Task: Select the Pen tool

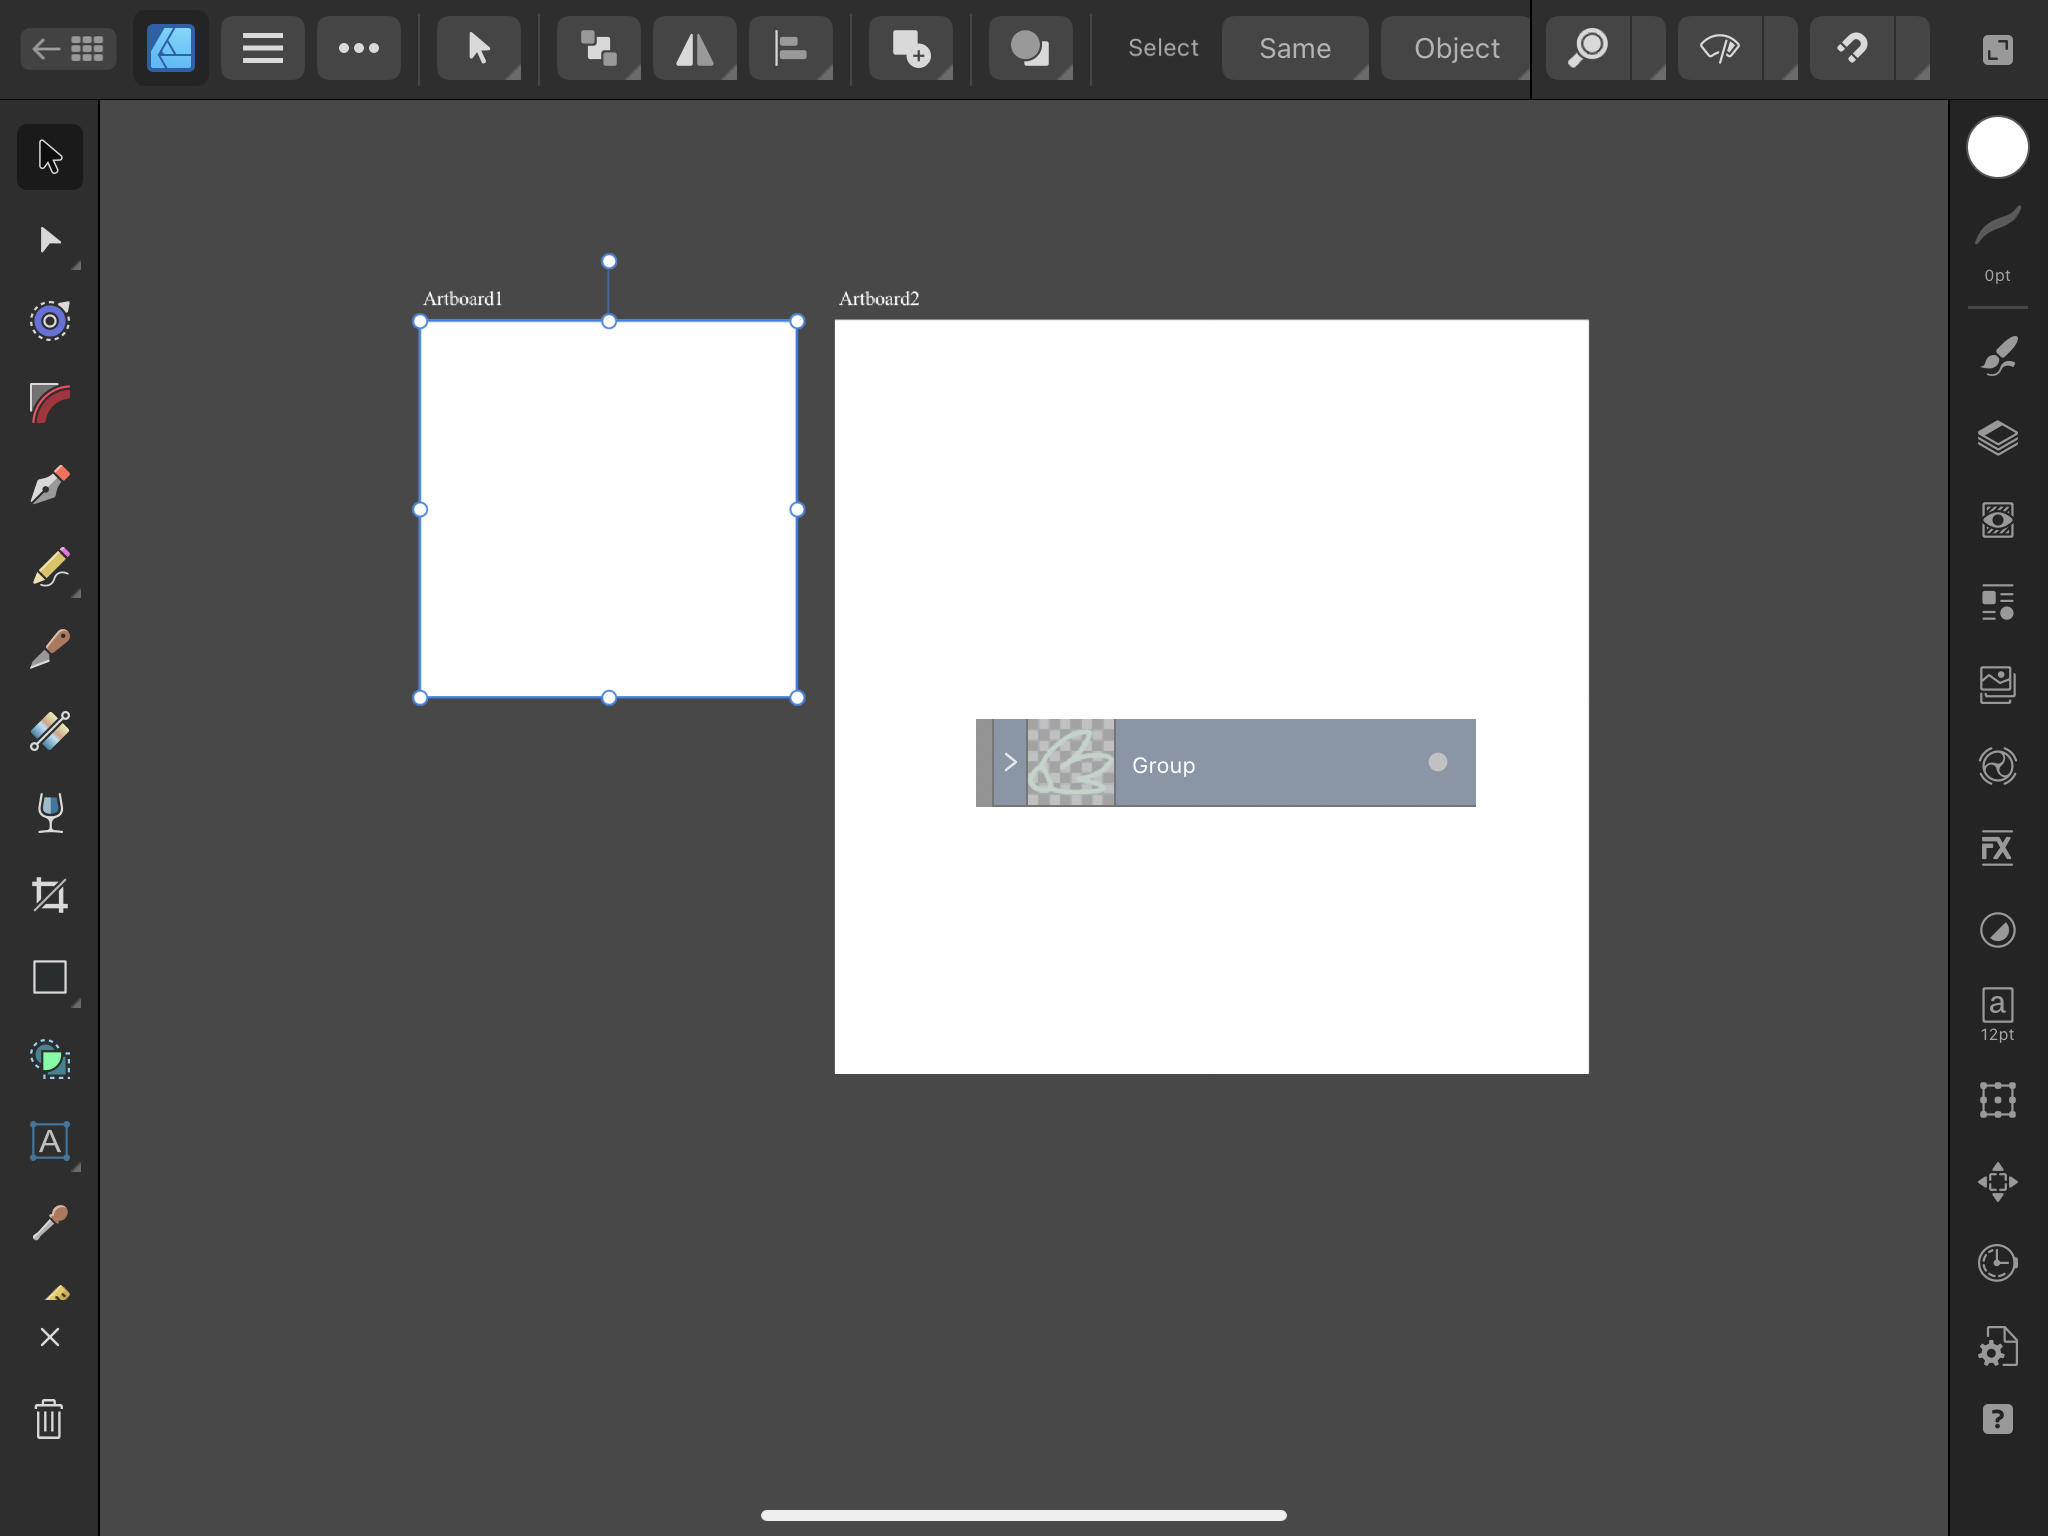Action: [50, 485]
